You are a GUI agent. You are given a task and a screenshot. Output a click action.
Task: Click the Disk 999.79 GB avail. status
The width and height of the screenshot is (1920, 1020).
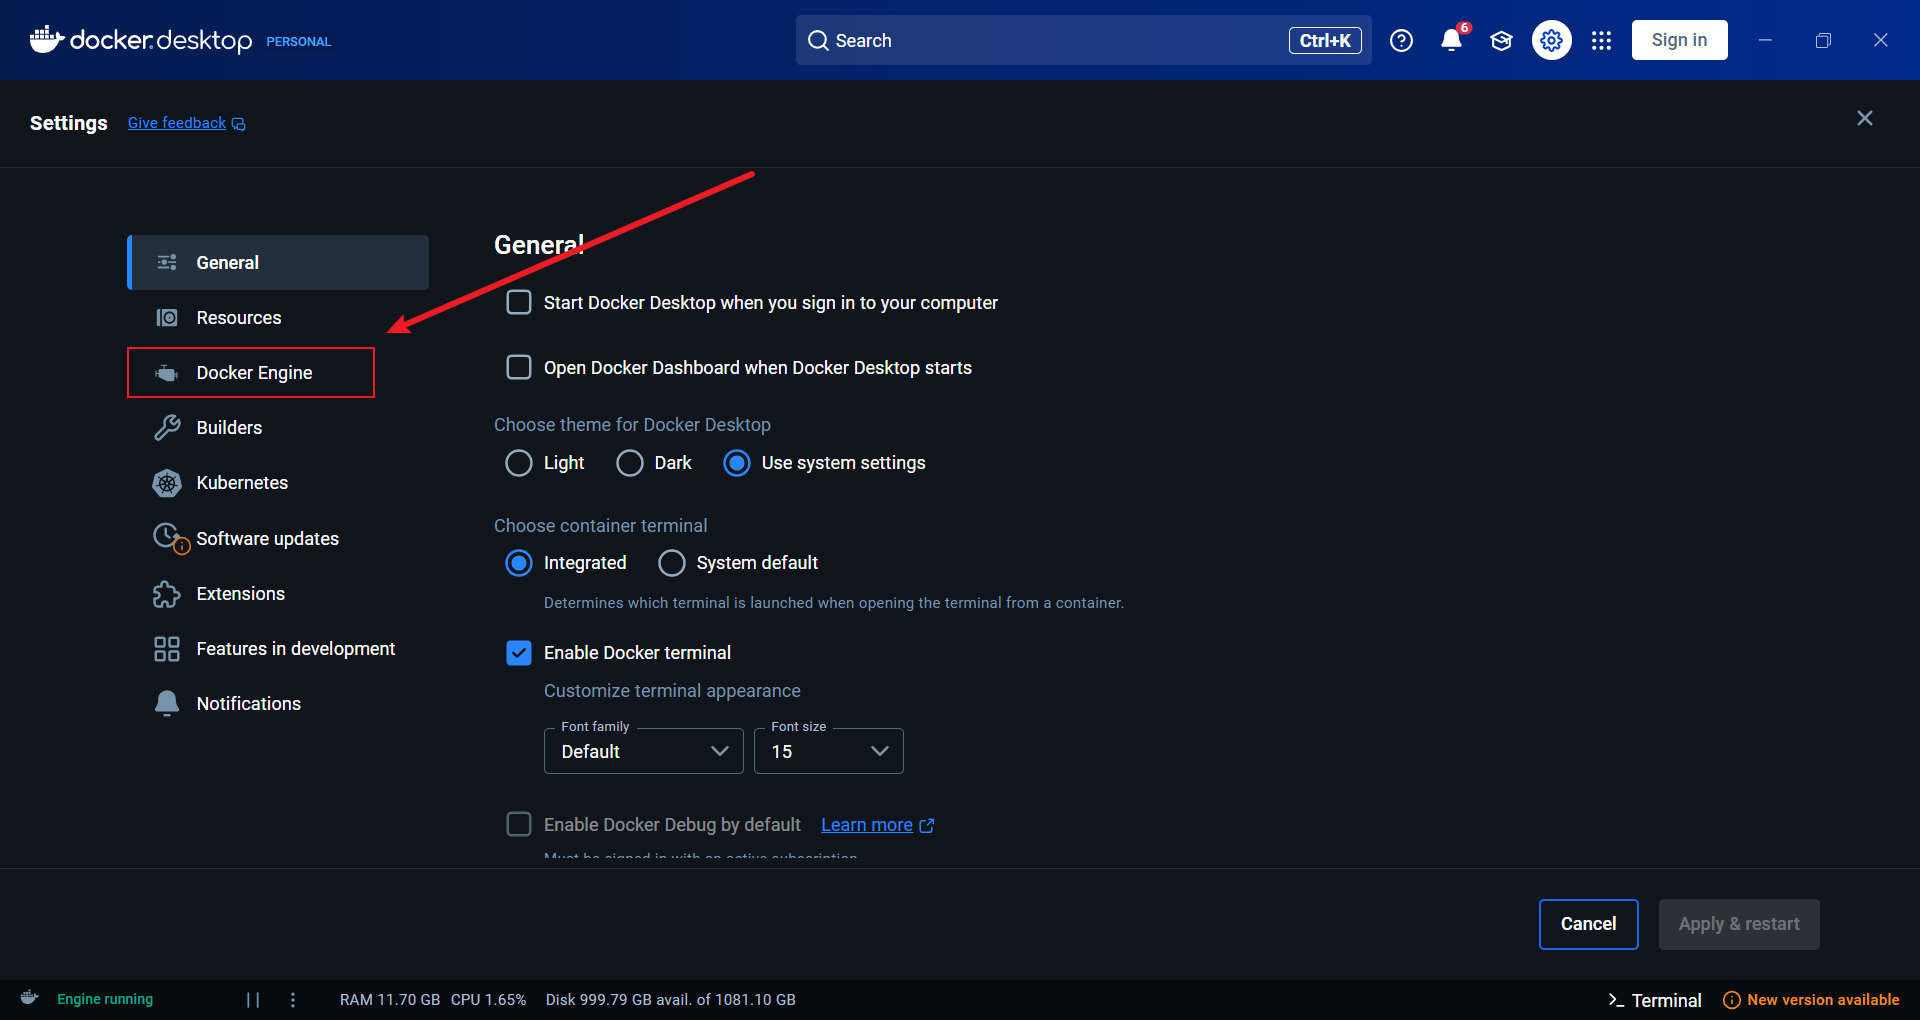pyautogui.click(x=671, y=1000)
